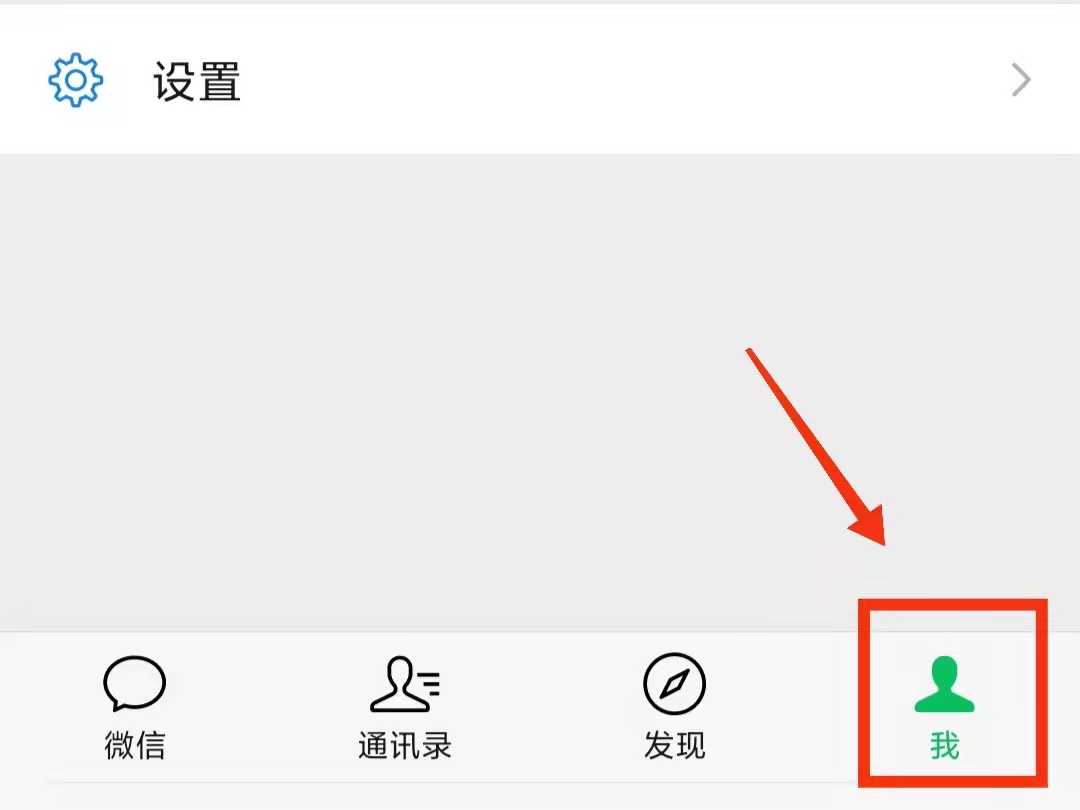1080x810 pixels.
Task: Open the 微信 chat bubble icon
Action: tap(134, 683)
